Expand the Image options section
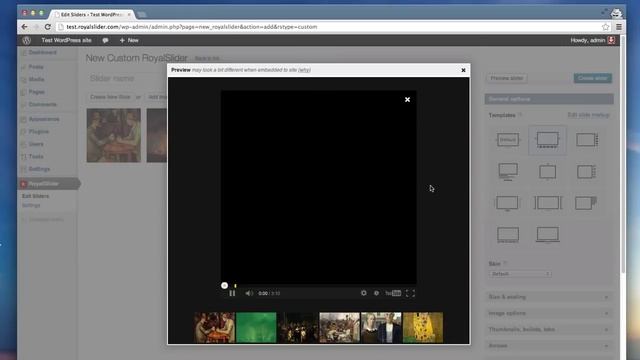 549,313
